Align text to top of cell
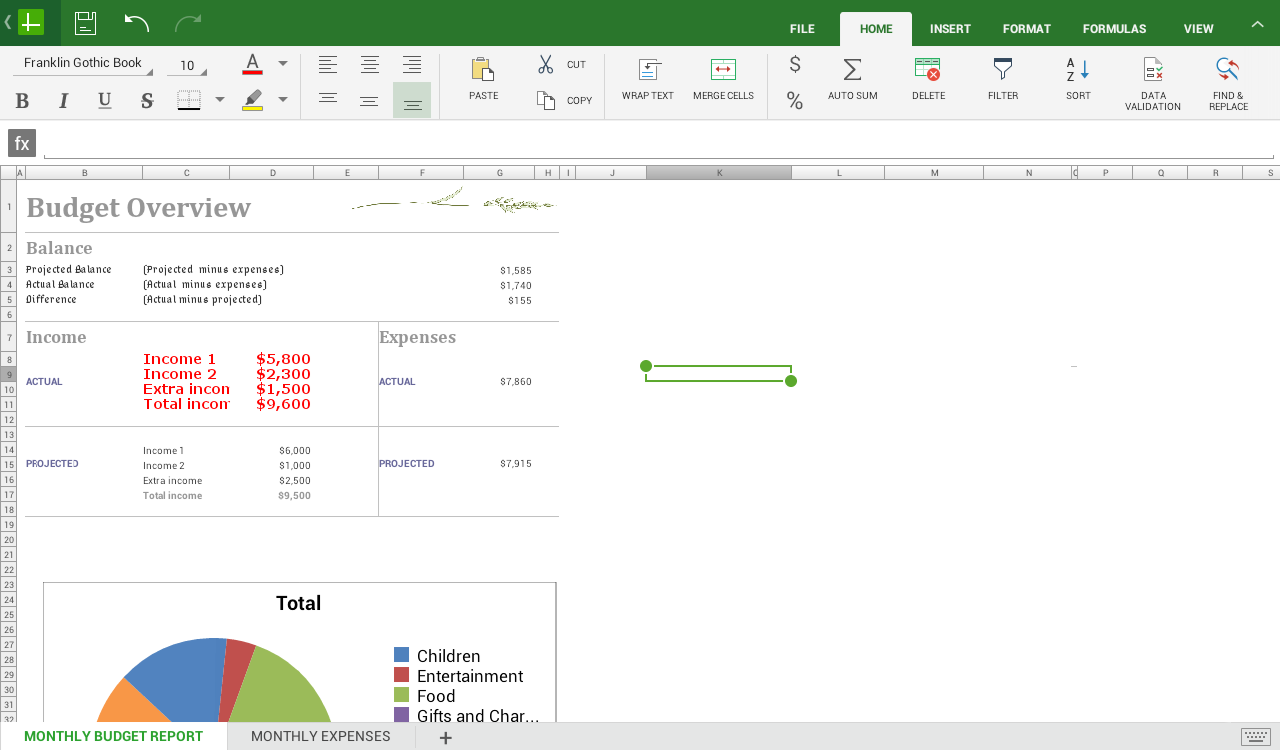The height and width of the screenshot is (750, 1280). [x=328, y=100]
